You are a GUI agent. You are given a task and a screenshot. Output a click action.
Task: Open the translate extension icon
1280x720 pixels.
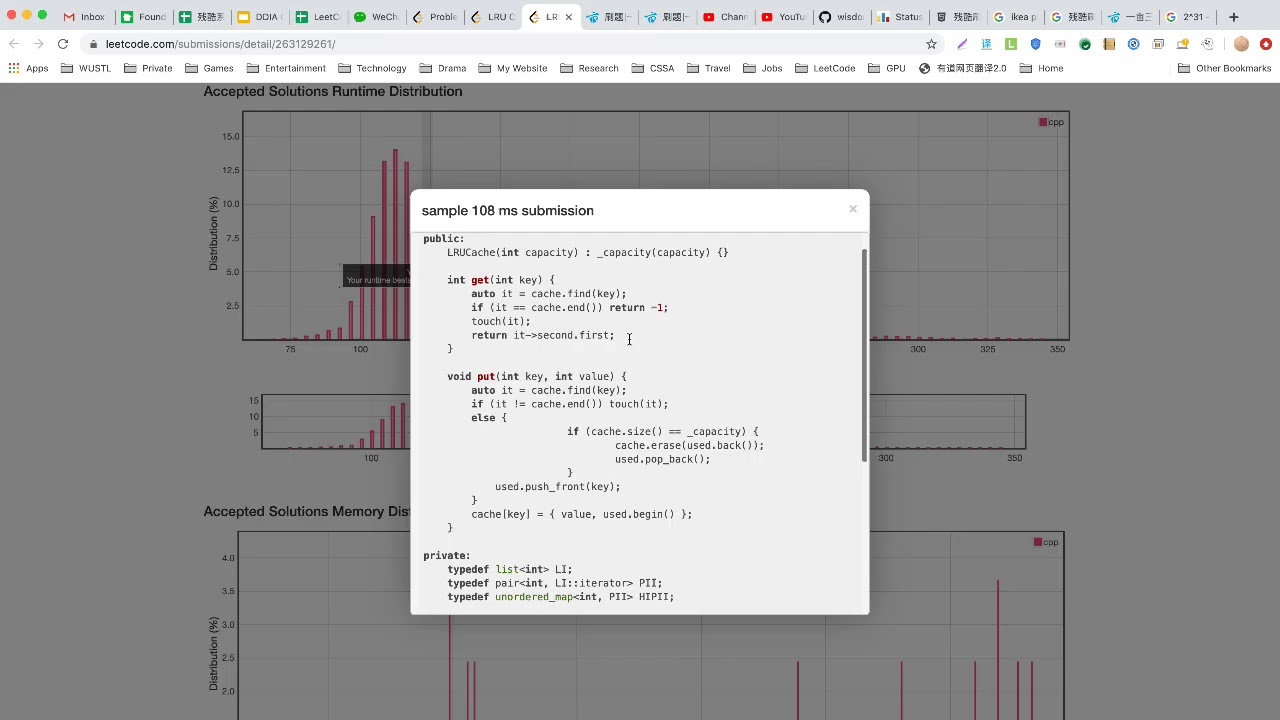click(x=986, y=44)
